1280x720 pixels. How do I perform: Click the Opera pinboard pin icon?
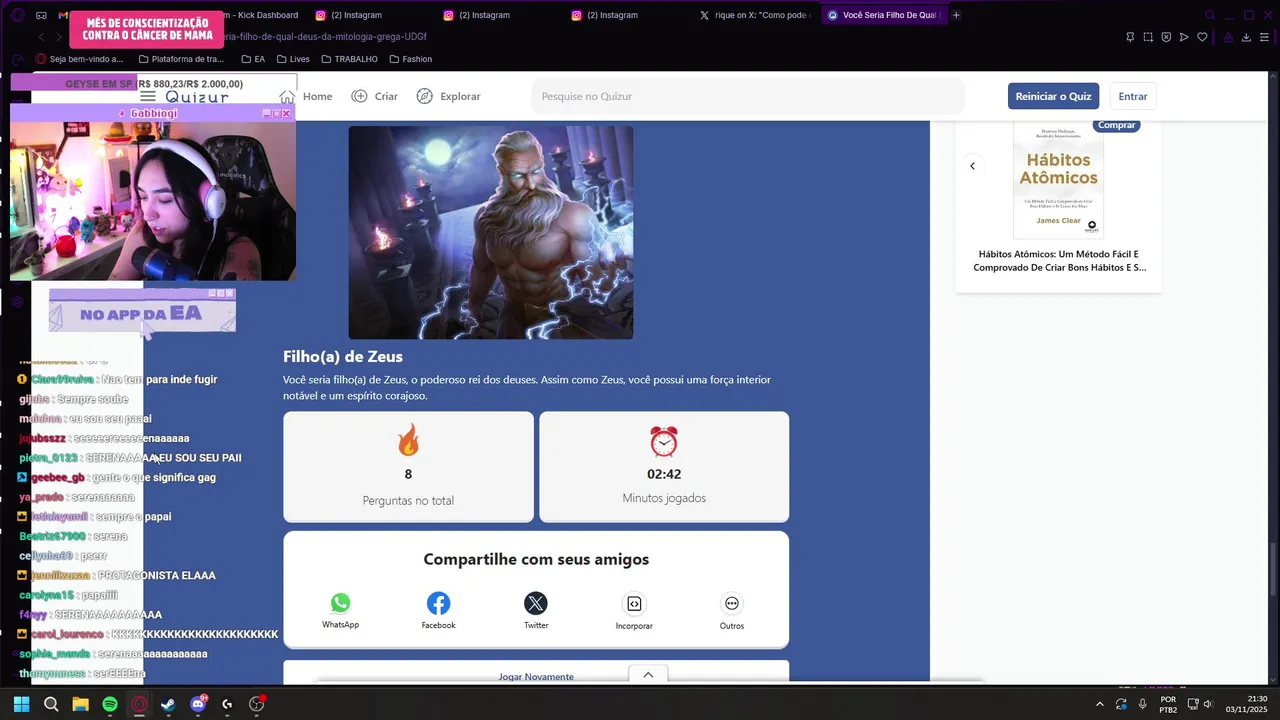point(1130,37)
